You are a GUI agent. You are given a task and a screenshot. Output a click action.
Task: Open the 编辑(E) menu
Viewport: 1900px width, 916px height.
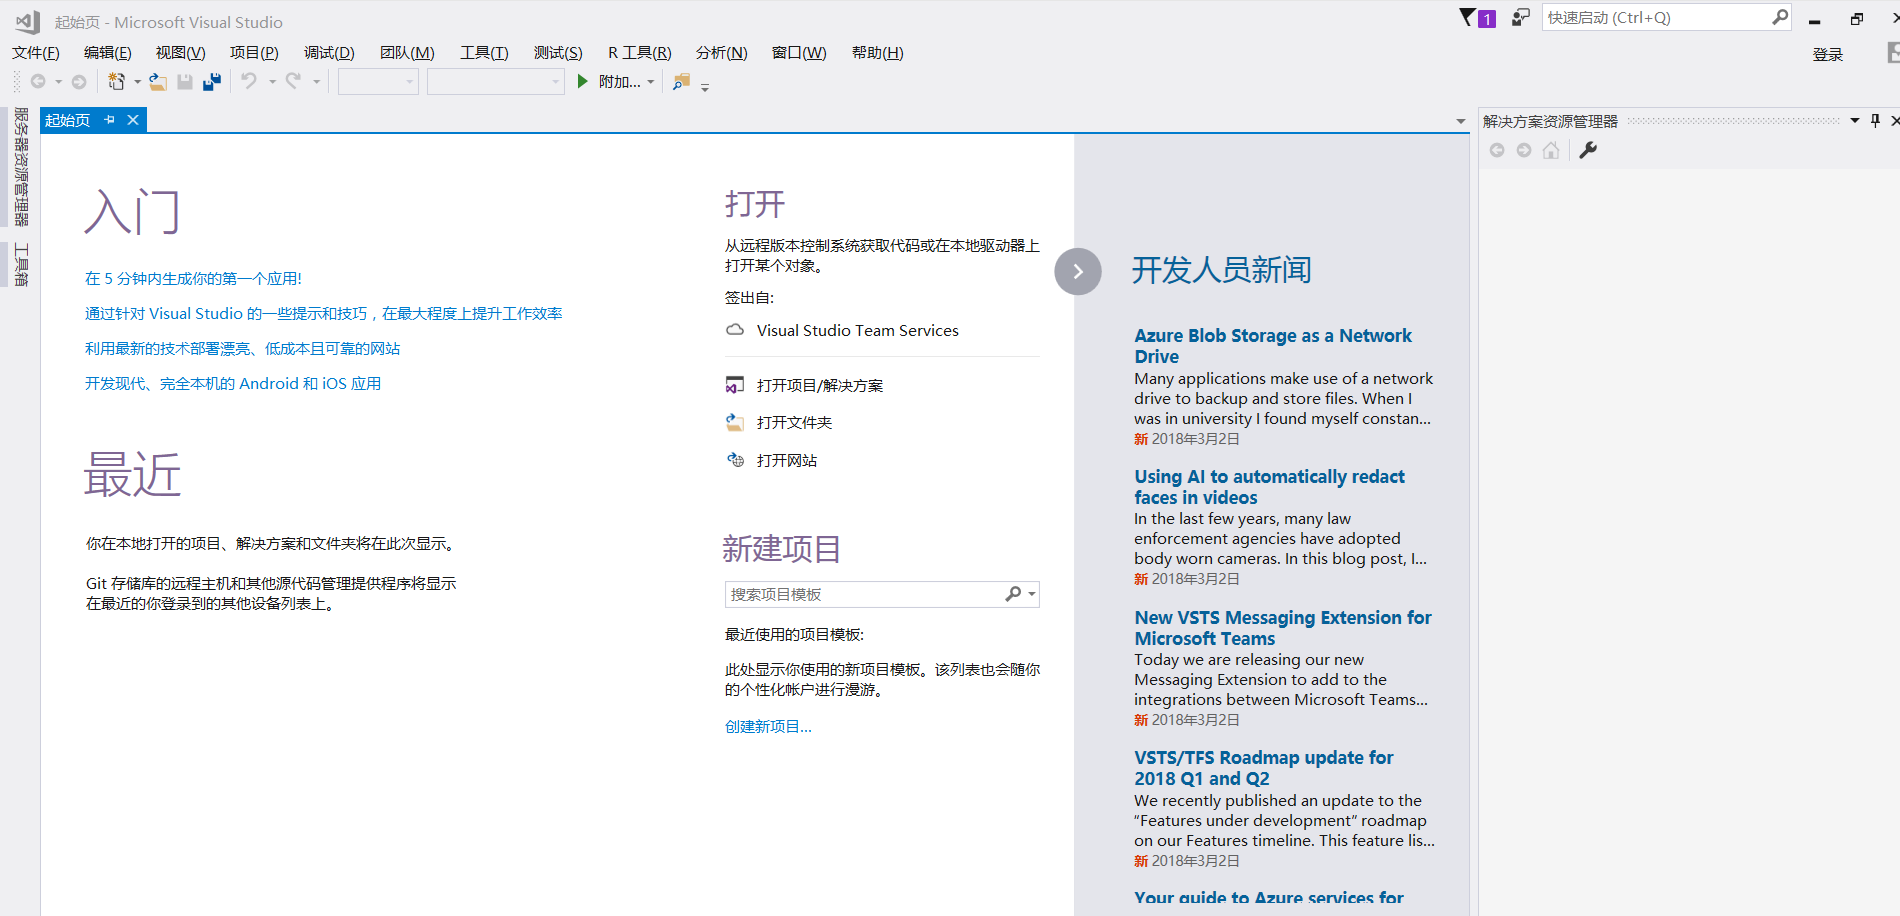coord(107,53)
